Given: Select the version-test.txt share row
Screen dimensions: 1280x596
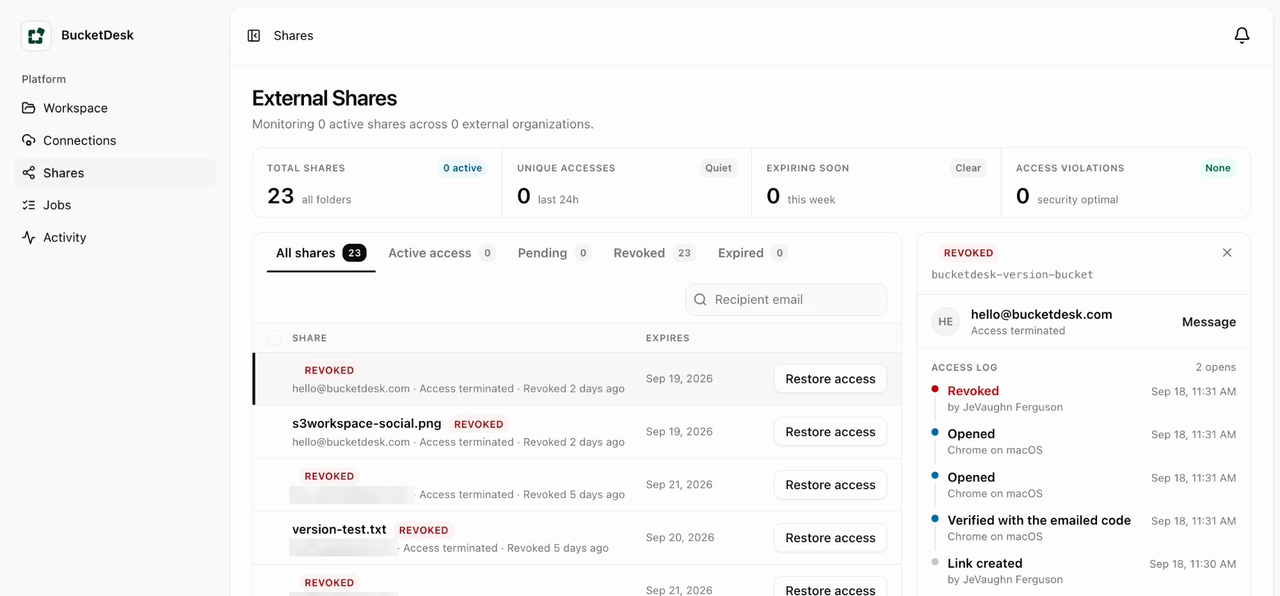Looking at the screenshot, I should point(577,538).
